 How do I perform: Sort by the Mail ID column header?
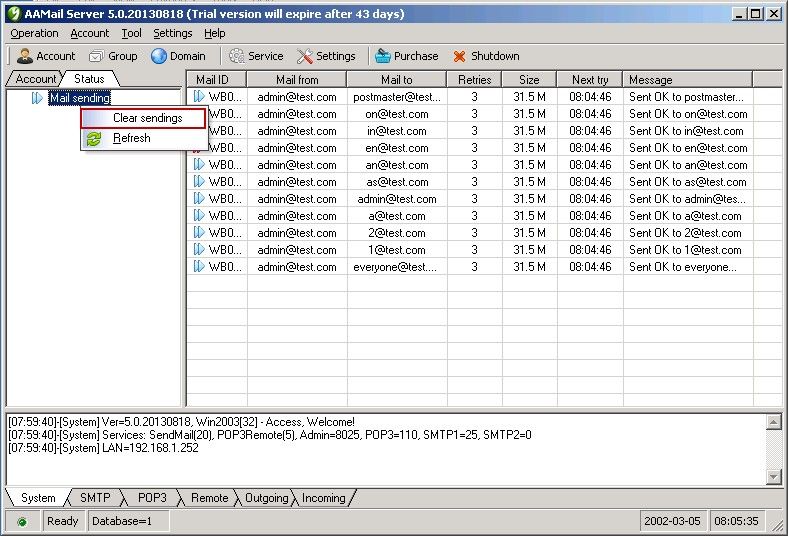pos(216,79)
